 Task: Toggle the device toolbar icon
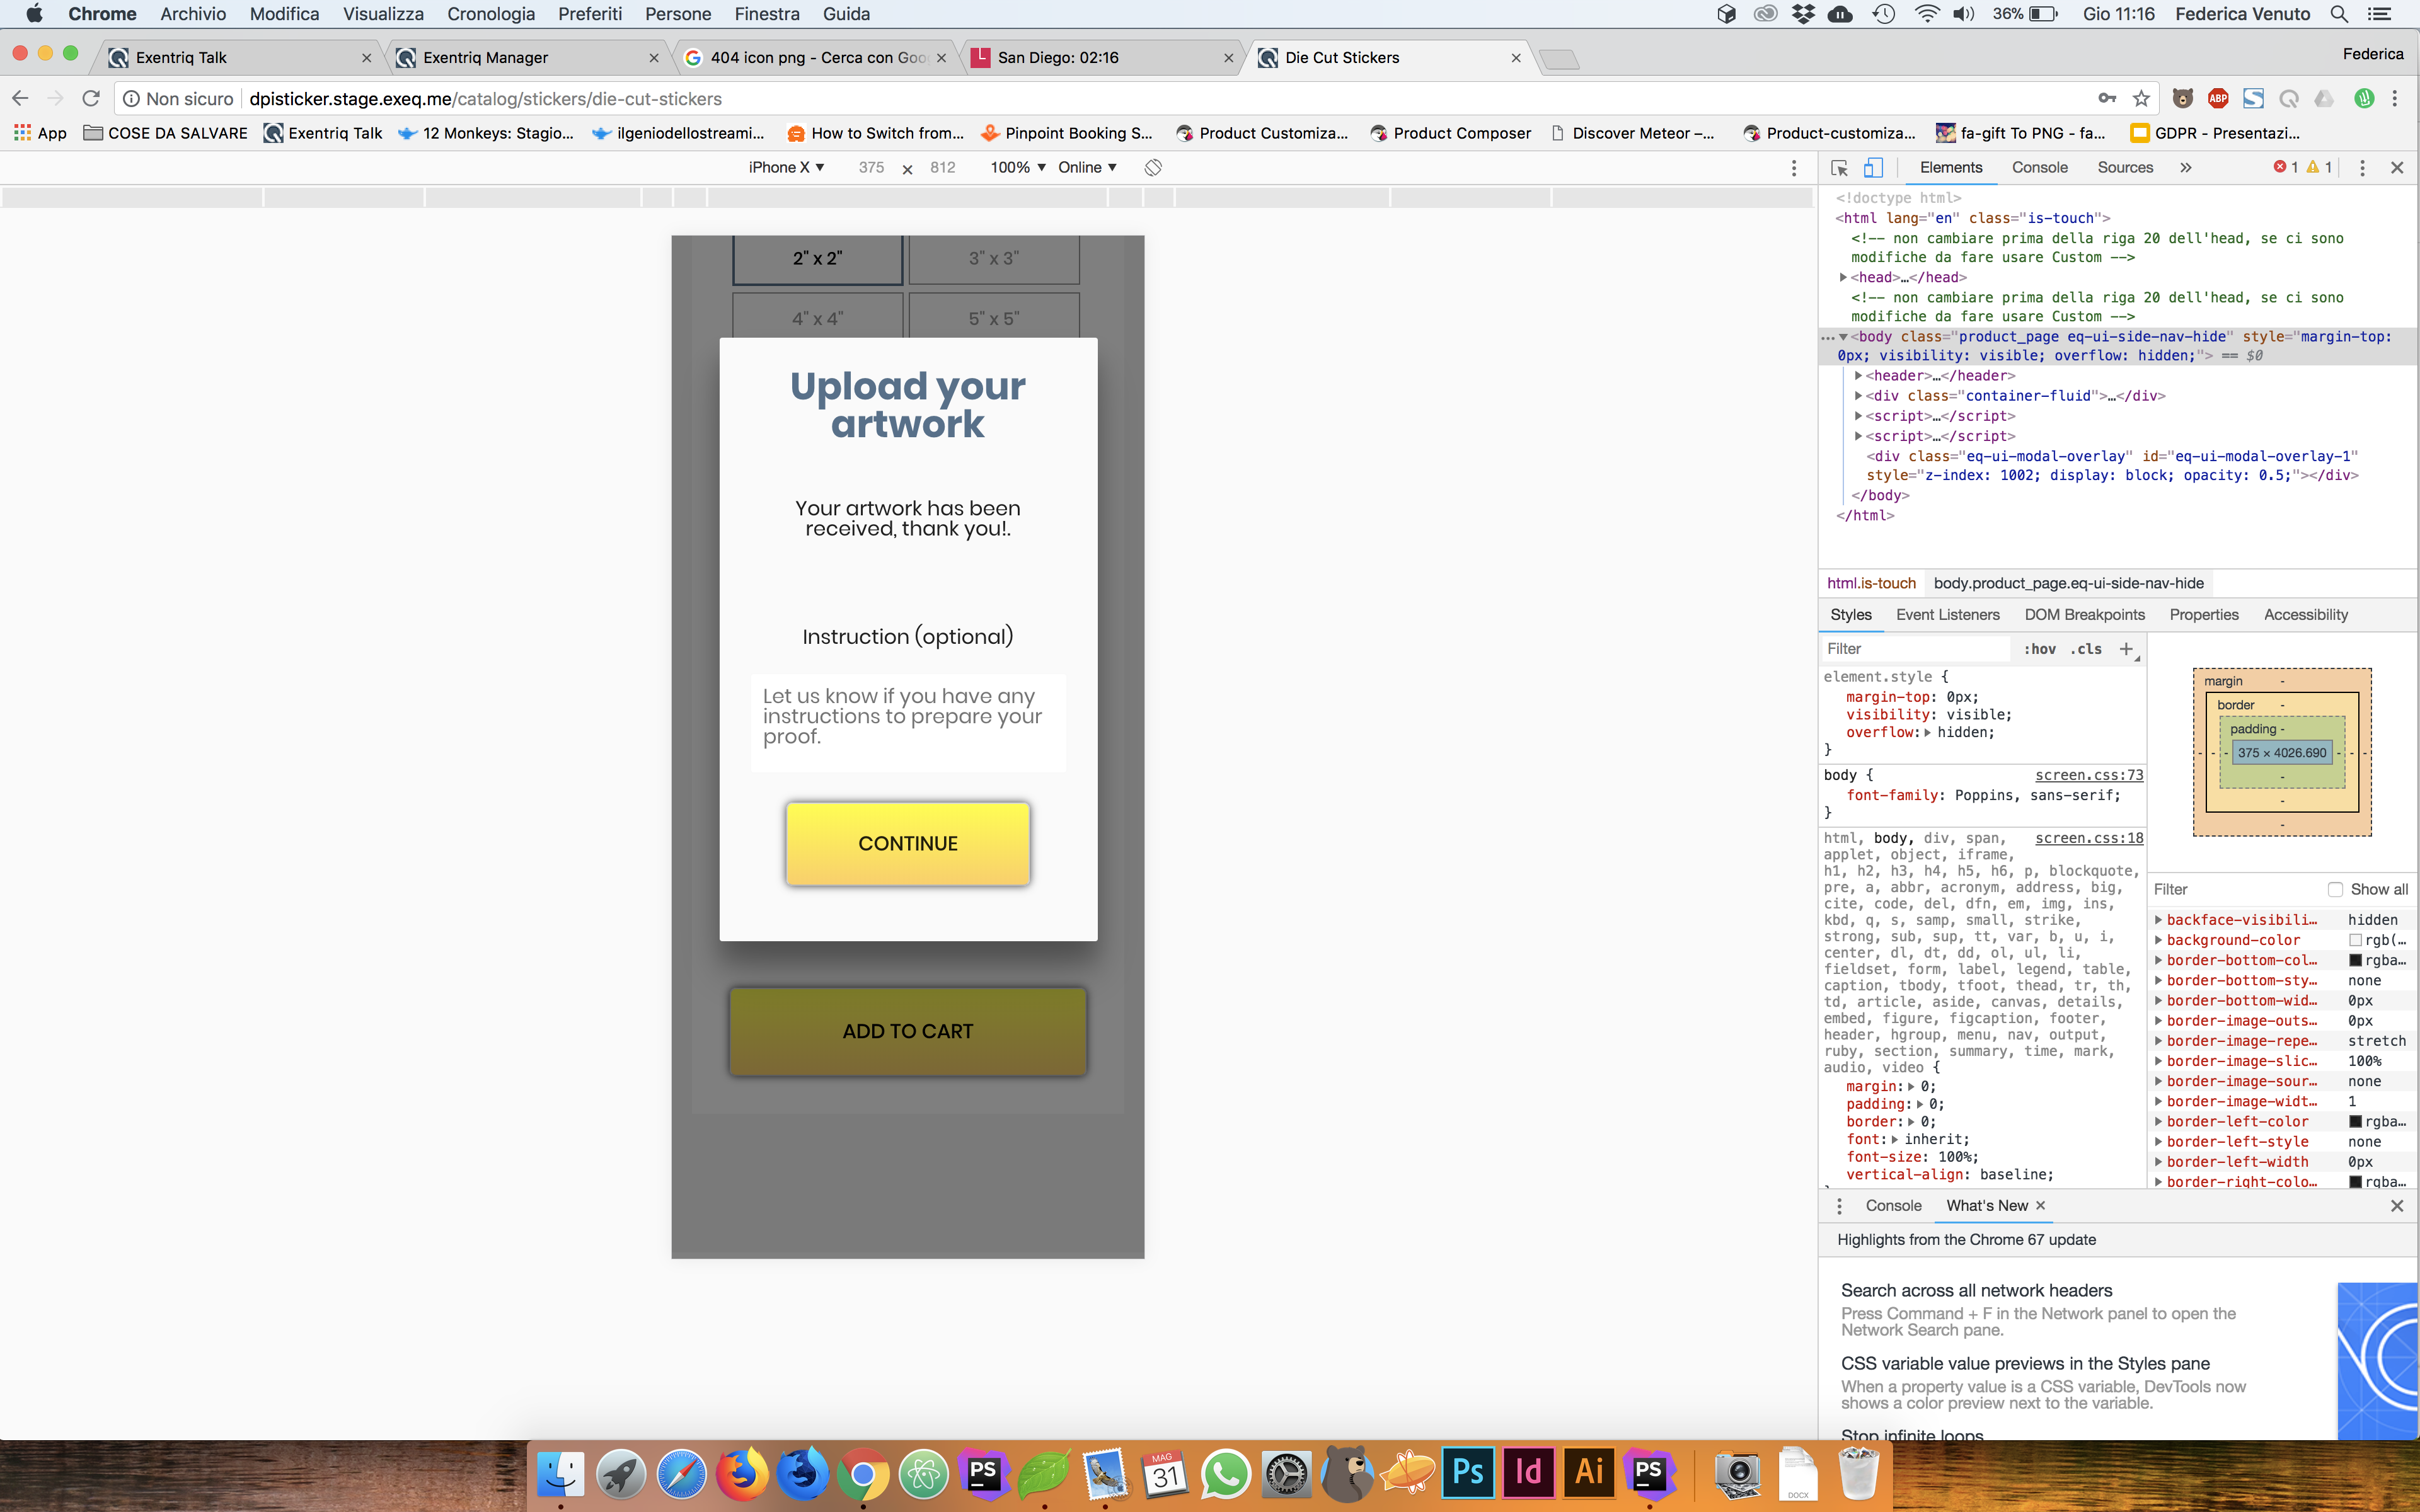point(1873,168)
